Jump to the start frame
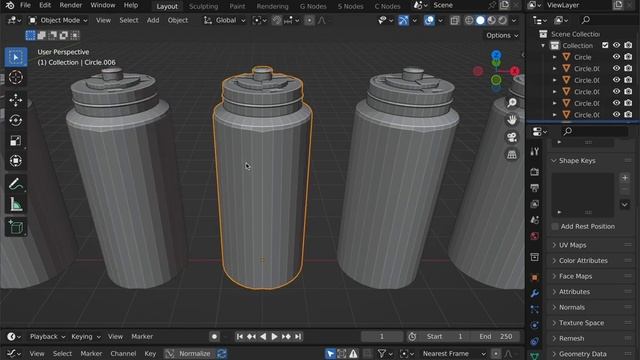Viewport: 640px width, 360px height. point(240,336)
